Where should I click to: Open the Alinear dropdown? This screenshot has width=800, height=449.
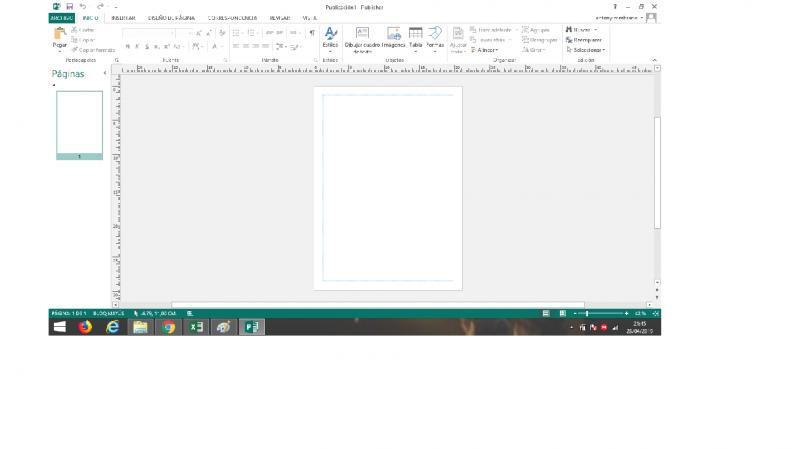click(484, 50)
